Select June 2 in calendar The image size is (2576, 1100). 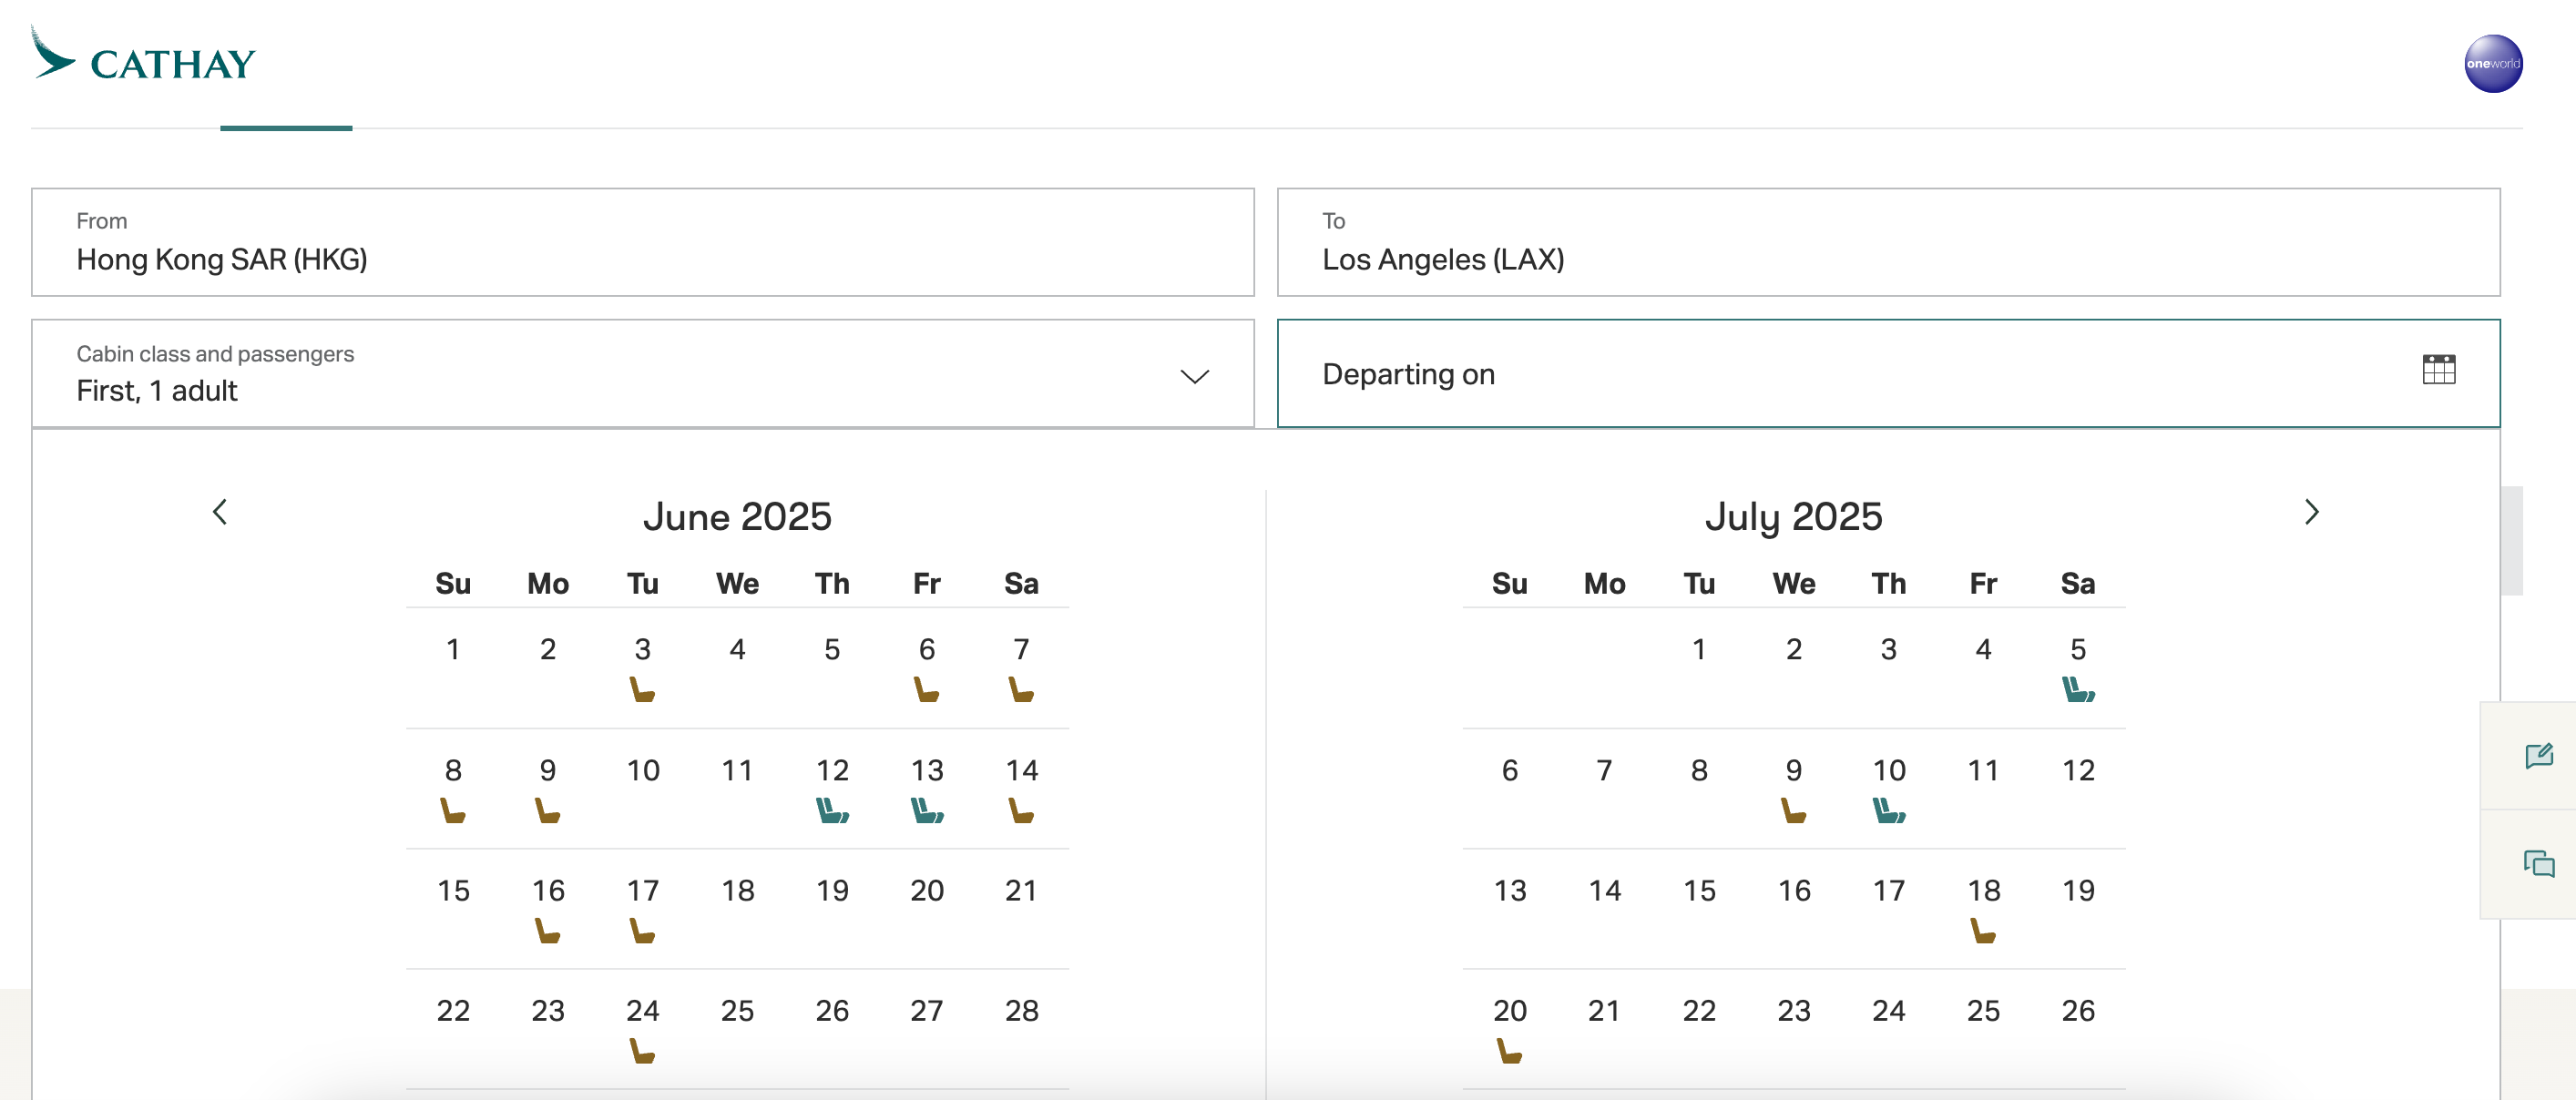pyautogui.click(x=547, y=649)
